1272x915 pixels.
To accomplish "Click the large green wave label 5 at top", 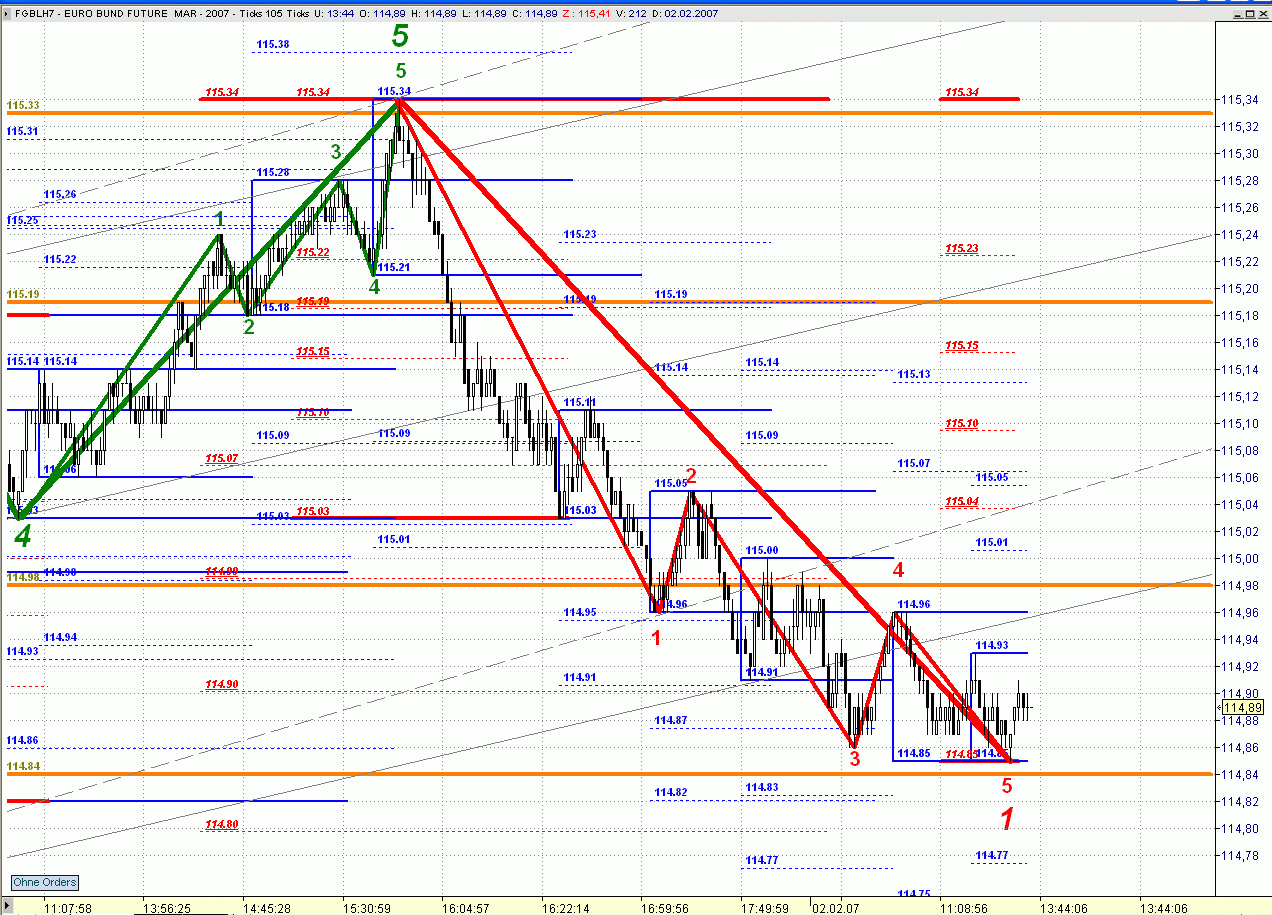I will pos(400,37).
